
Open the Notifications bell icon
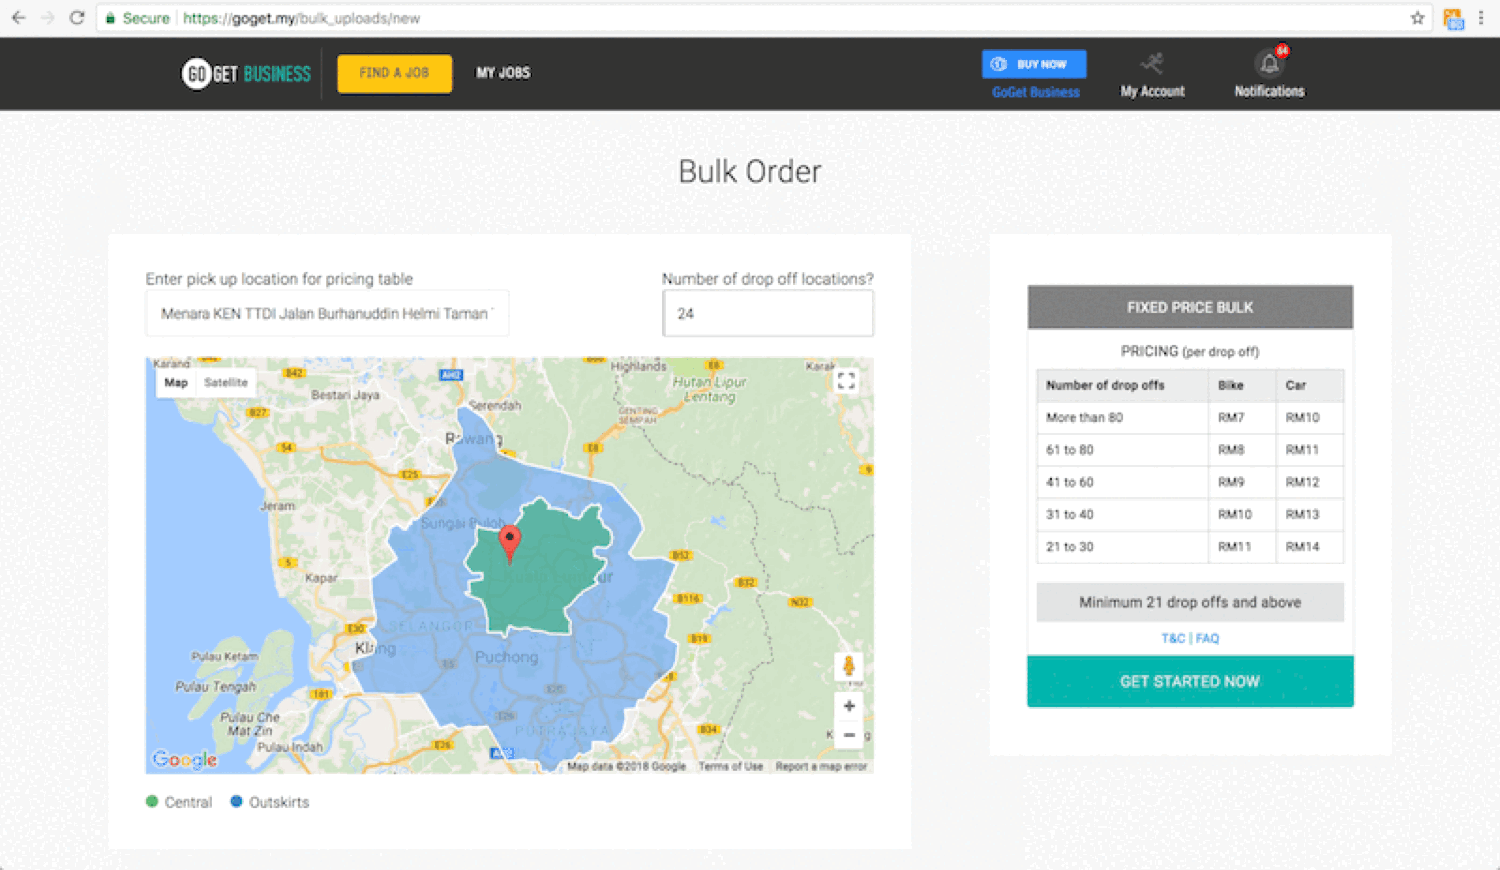[1269, 64]
